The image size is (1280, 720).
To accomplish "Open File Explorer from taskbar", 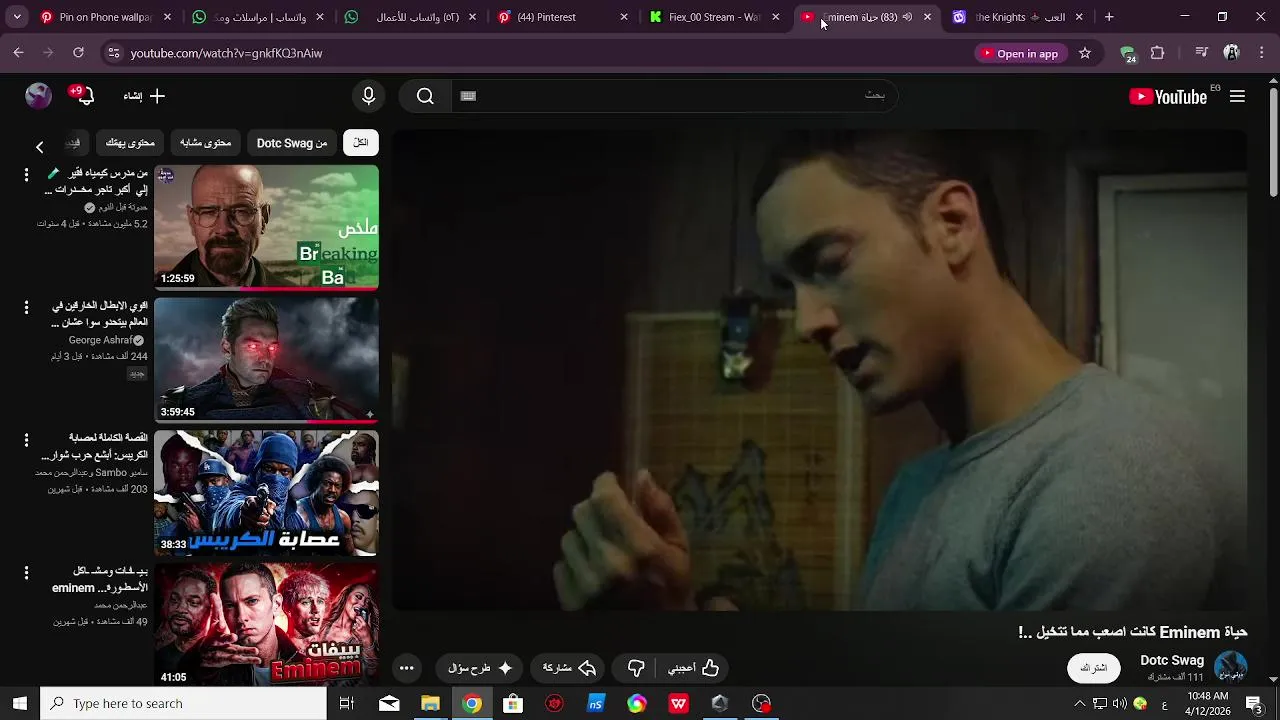I will coord(430,704).
